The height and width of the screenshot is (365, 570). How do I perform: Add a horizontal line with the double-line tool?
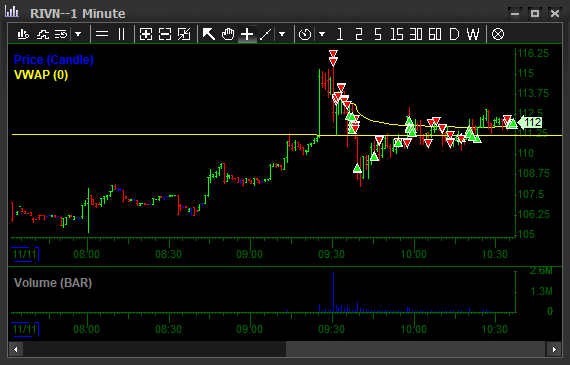[x=102, y=35]
